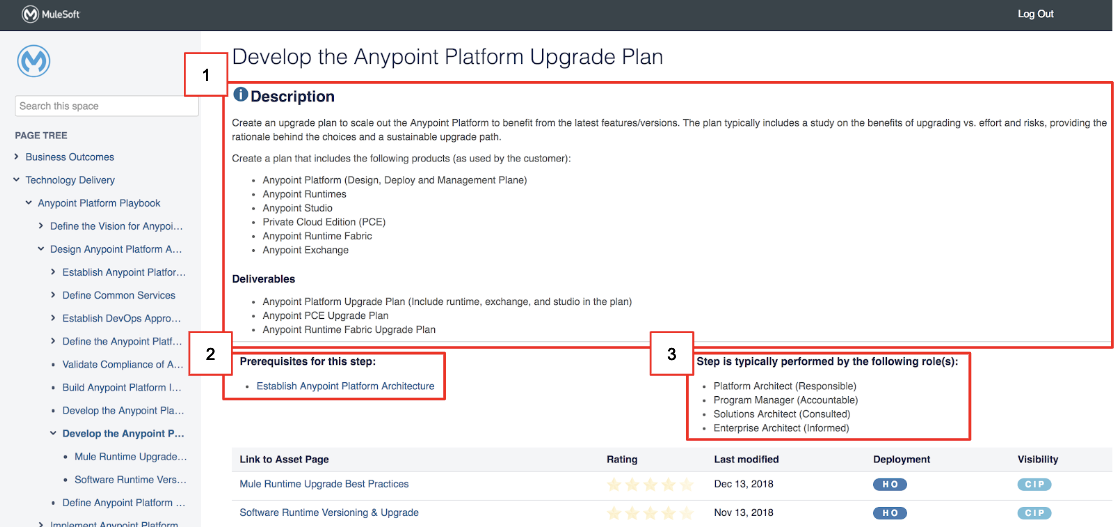1117x527 pixels.
Task: Click the Nov 13, 2018 date cell
Action: tap(743, 512)
